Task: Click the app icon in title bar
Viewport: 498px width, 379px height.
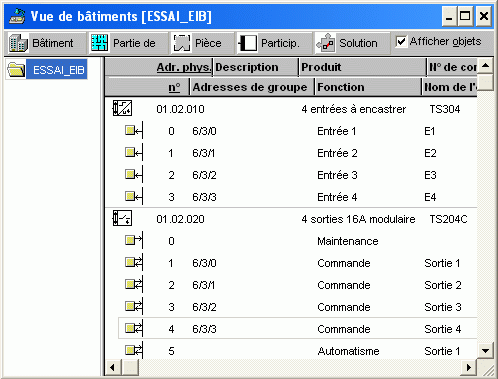Action: [x=17, y=16]
